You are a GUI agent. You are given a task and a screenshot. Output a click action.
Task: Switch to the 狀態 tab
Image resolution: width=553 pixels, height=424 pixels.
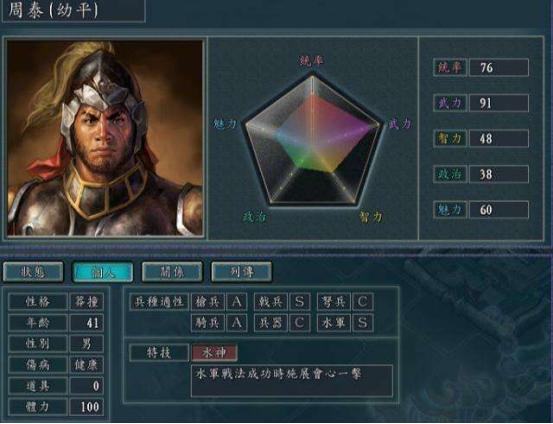click(x=33, y=272)
